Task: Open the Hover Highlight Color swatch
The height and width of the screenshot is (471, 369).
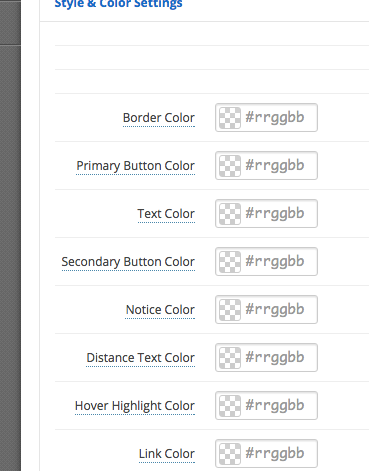Action: click(230, 406)
